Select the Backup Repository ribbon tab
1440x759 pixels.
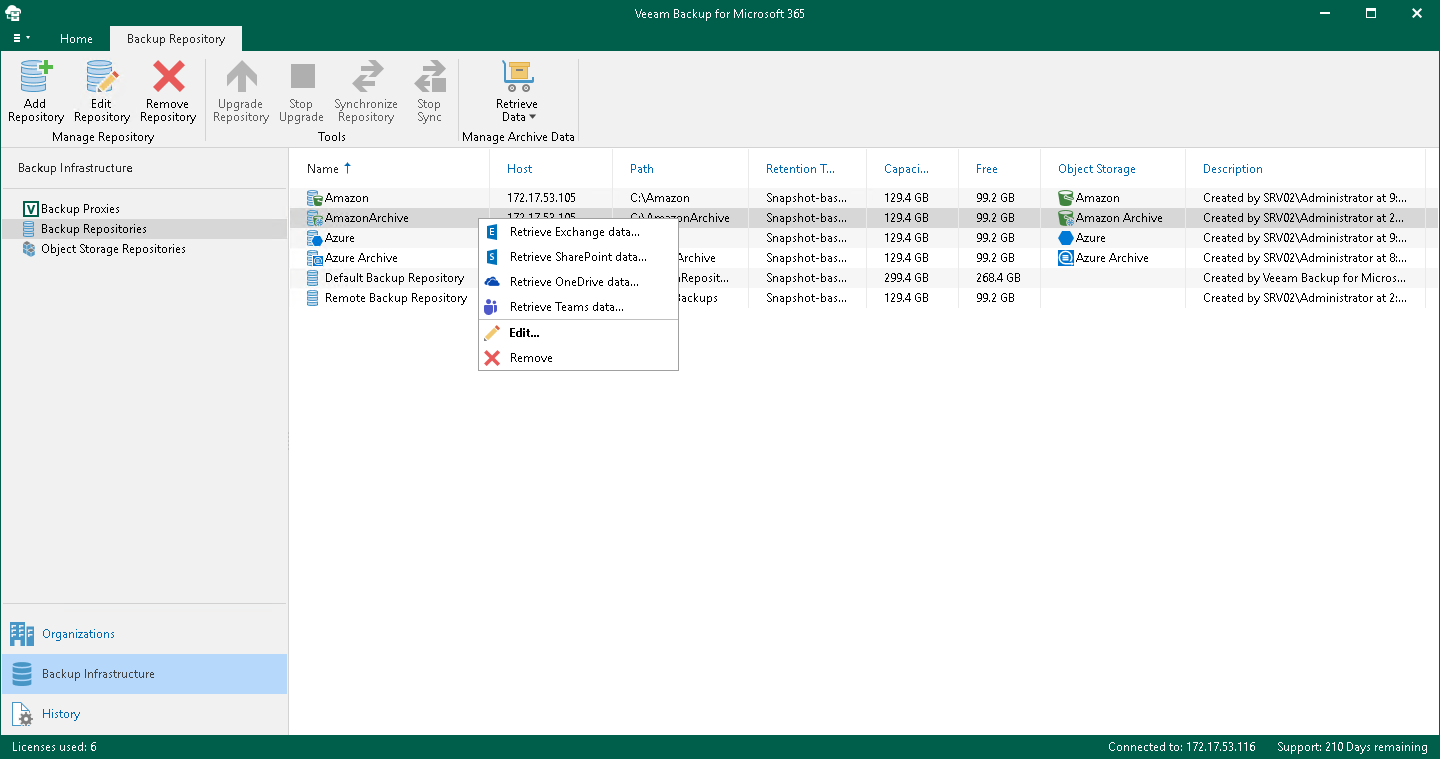[x=176, y=39]
